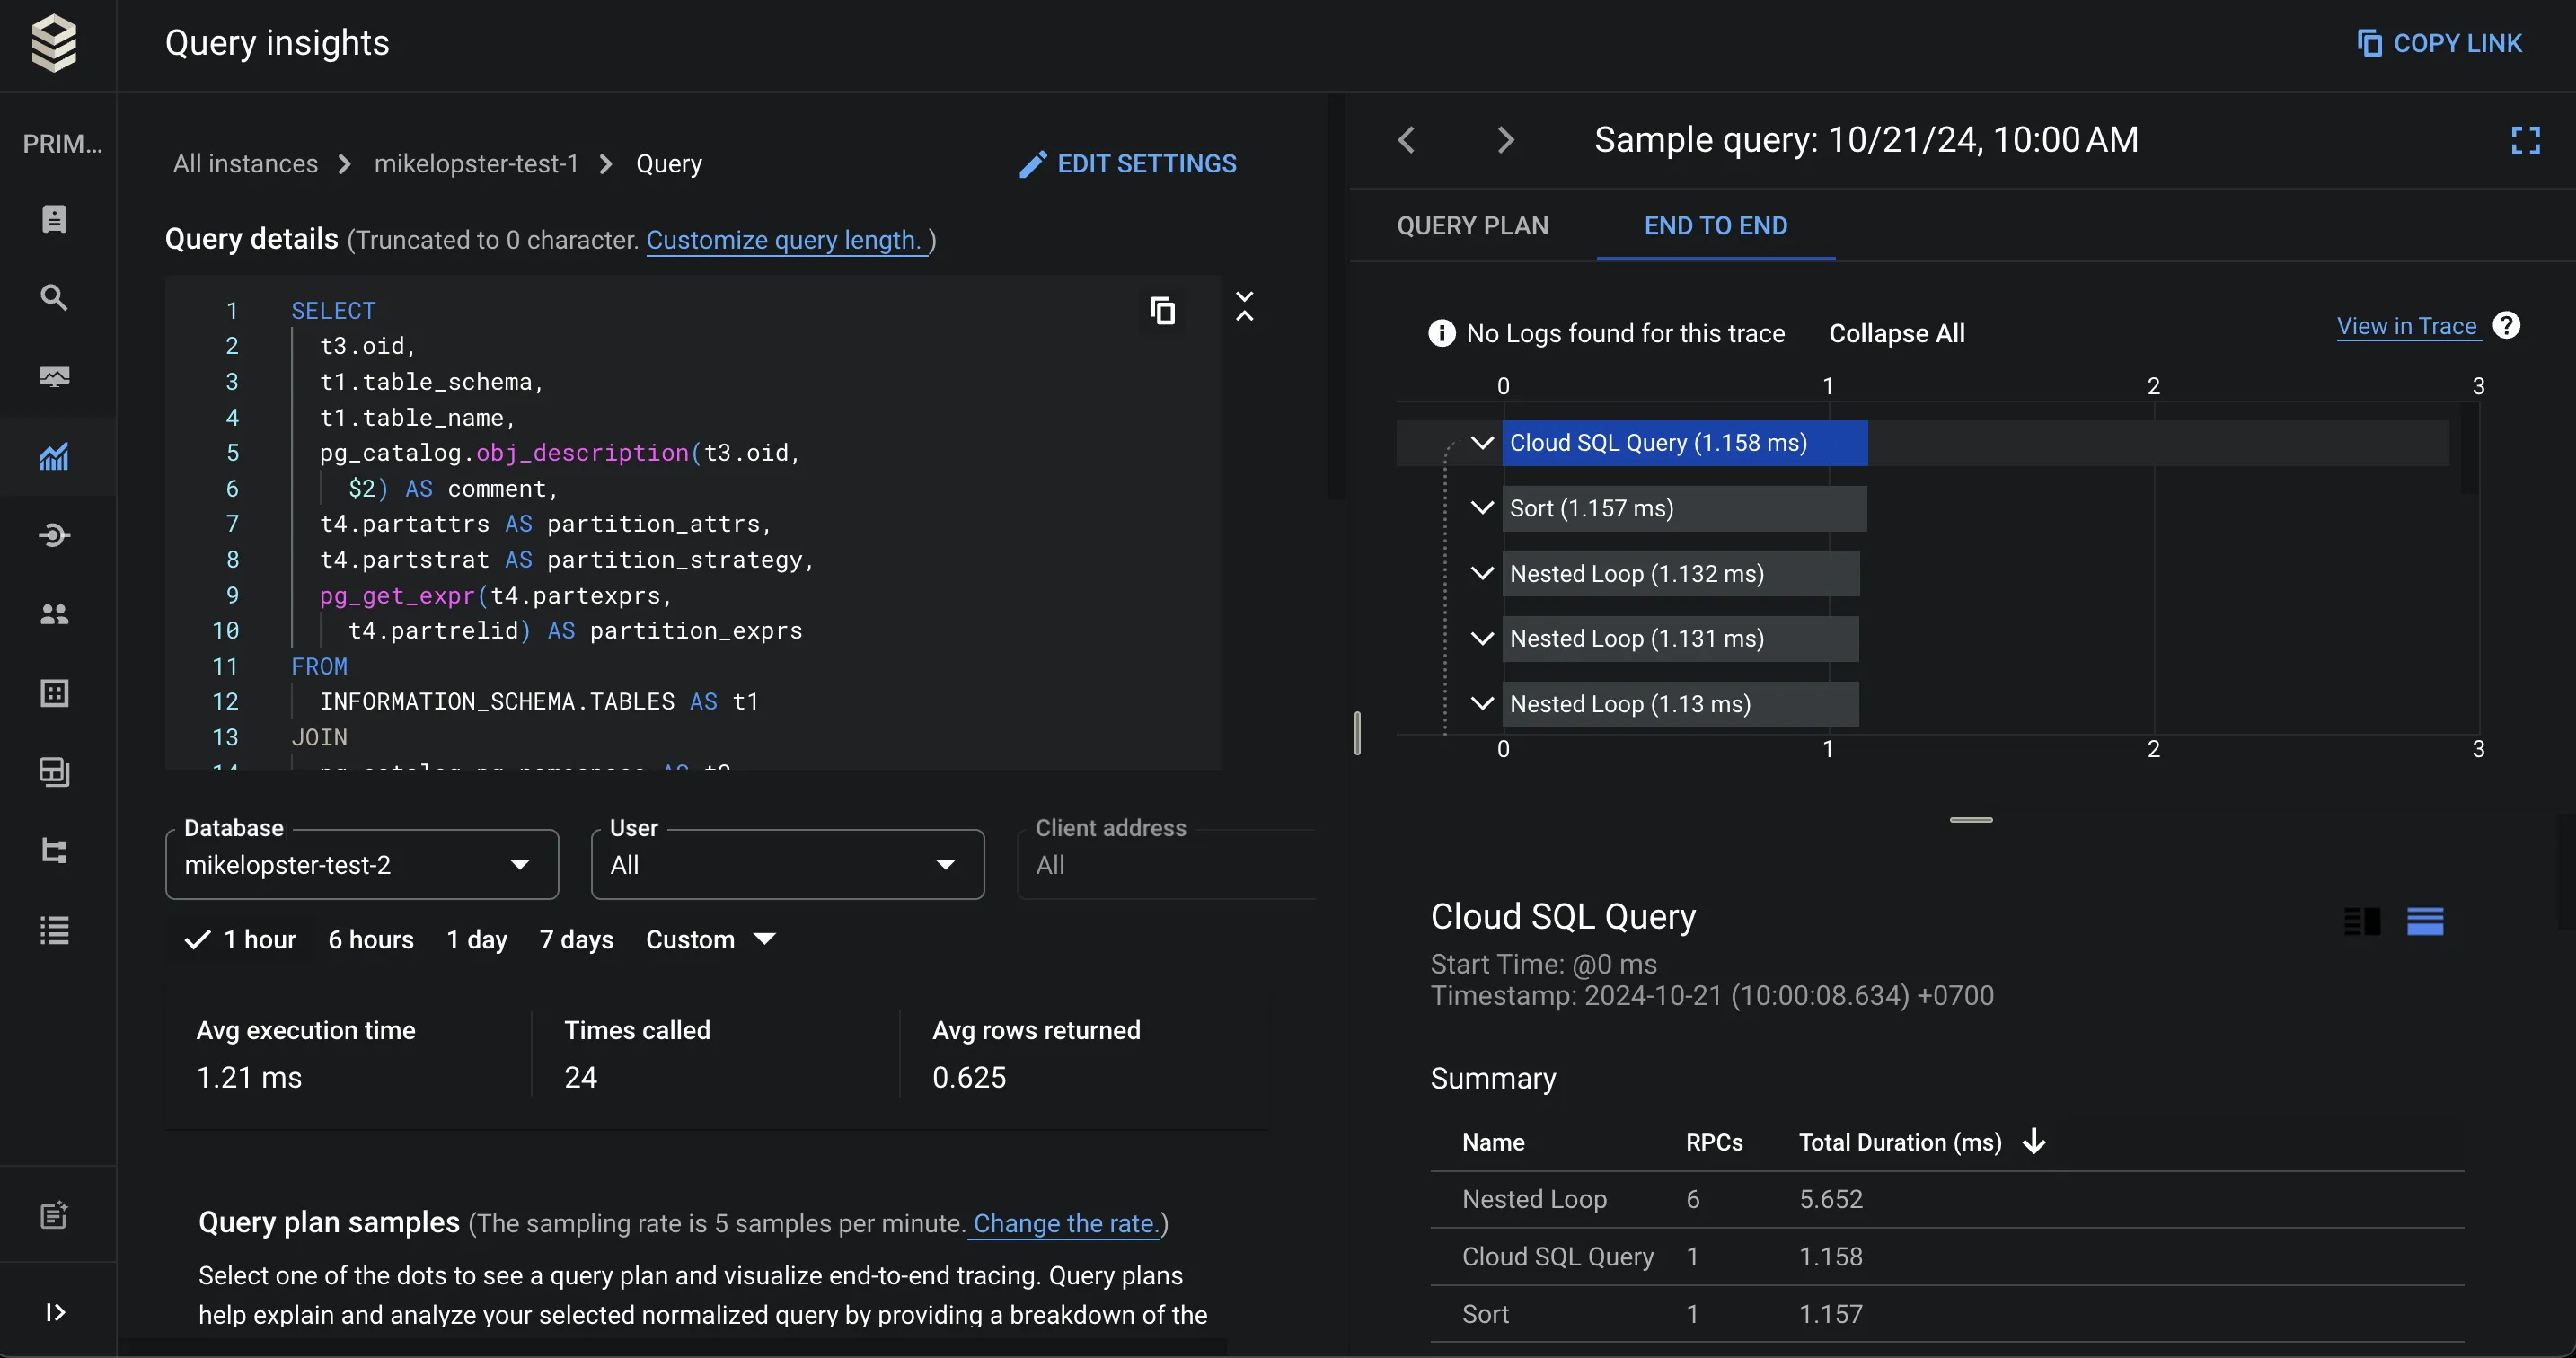Open the Connections sidebar icon

[54, 535]
